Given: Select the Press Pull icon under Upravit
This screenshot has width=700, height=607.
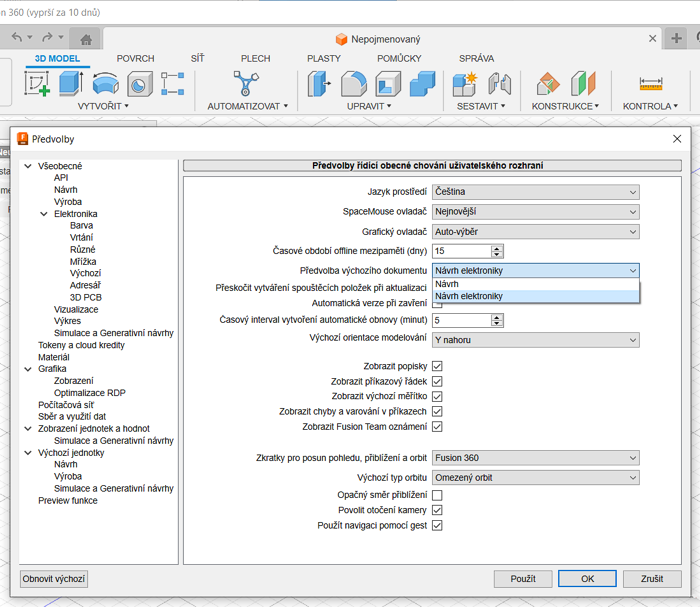Looking at the screenshot, I should click(320, 84).
